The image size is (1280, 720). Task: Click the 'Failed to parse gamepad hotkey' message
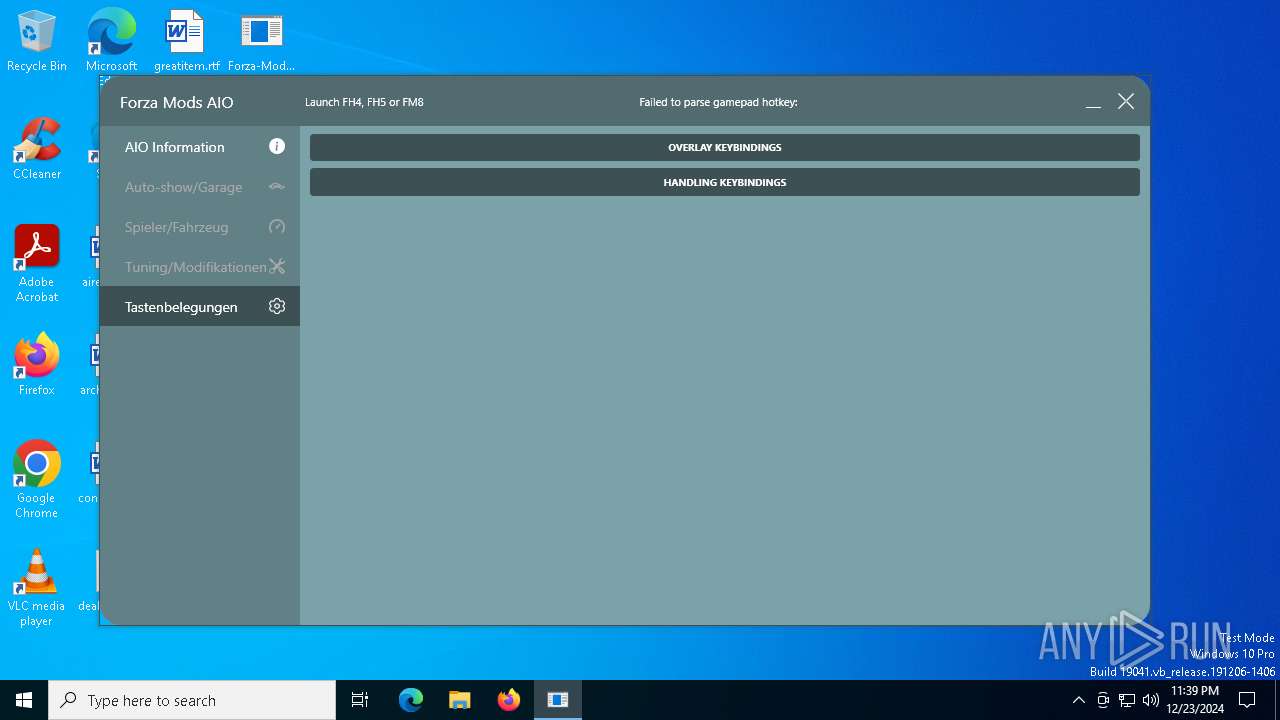[x=718, y=102]
